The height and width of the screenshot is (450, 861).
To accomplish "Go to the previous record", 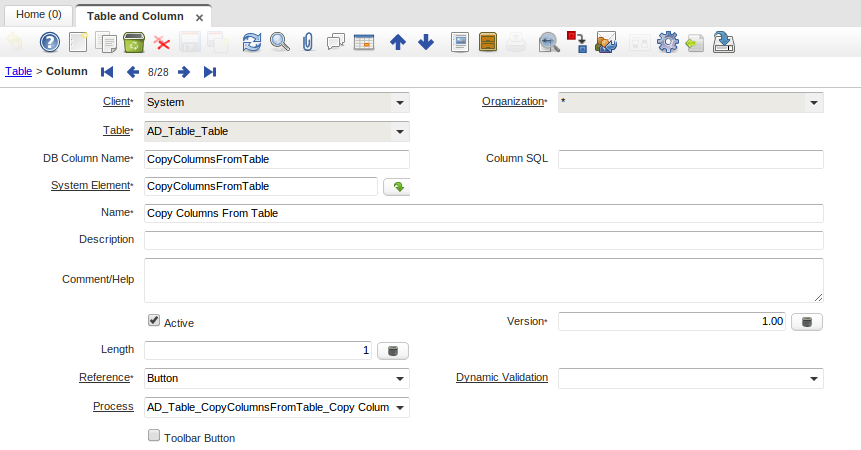I will point(132,72).
